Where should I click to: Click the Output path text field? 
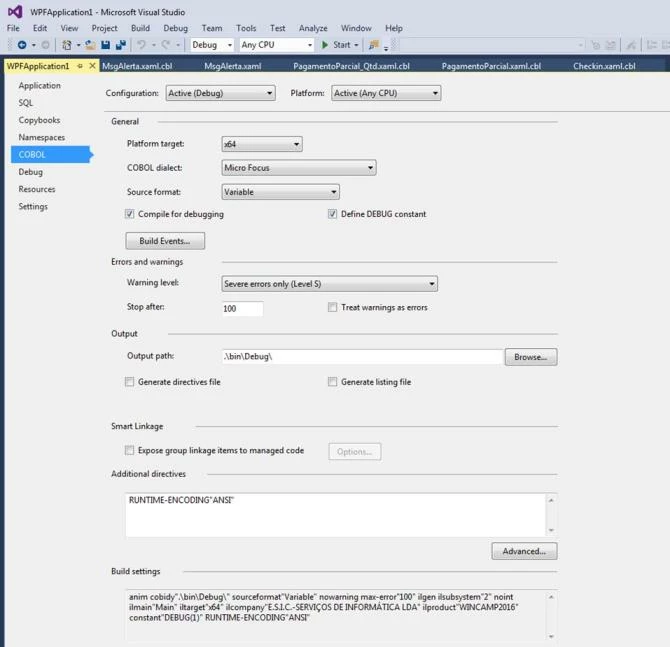point(362,357)
